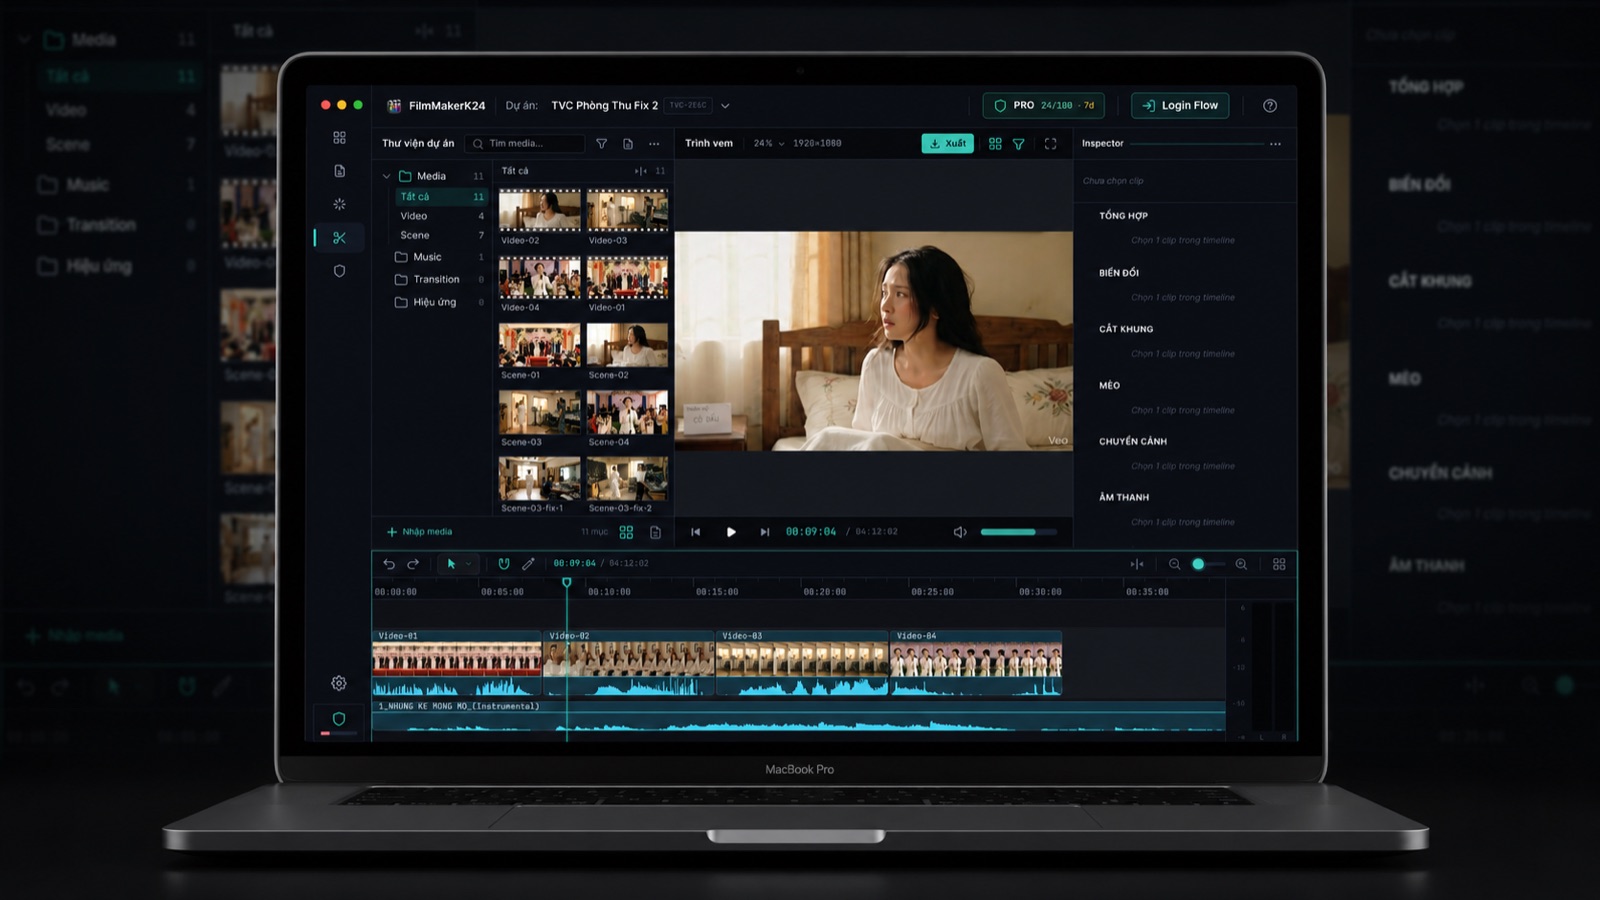Select the sparkle effects icon in left sidebar
The image size is (1600, 900).
[339, 204]
